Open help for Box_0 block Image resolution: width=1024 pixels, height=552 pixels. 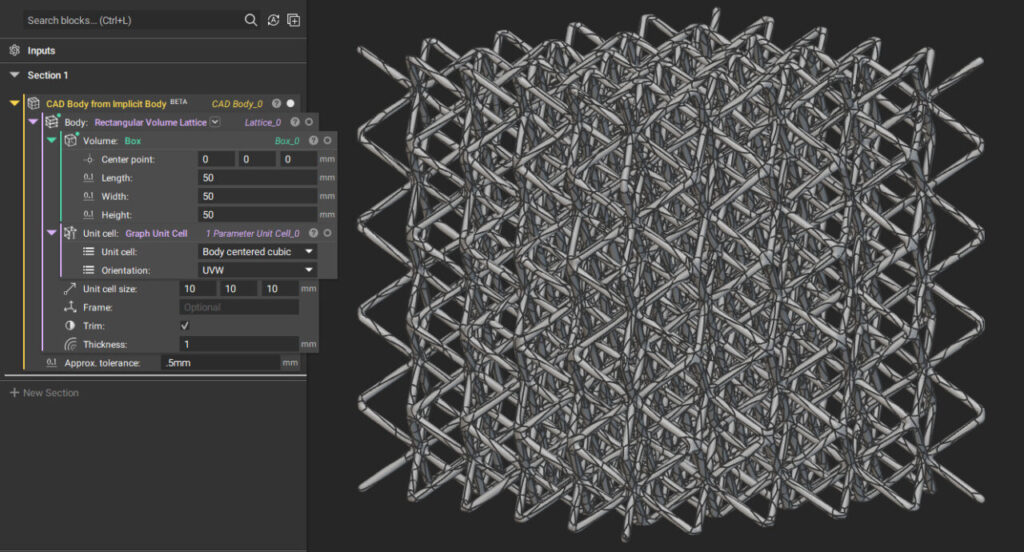(x=313, y=140)
